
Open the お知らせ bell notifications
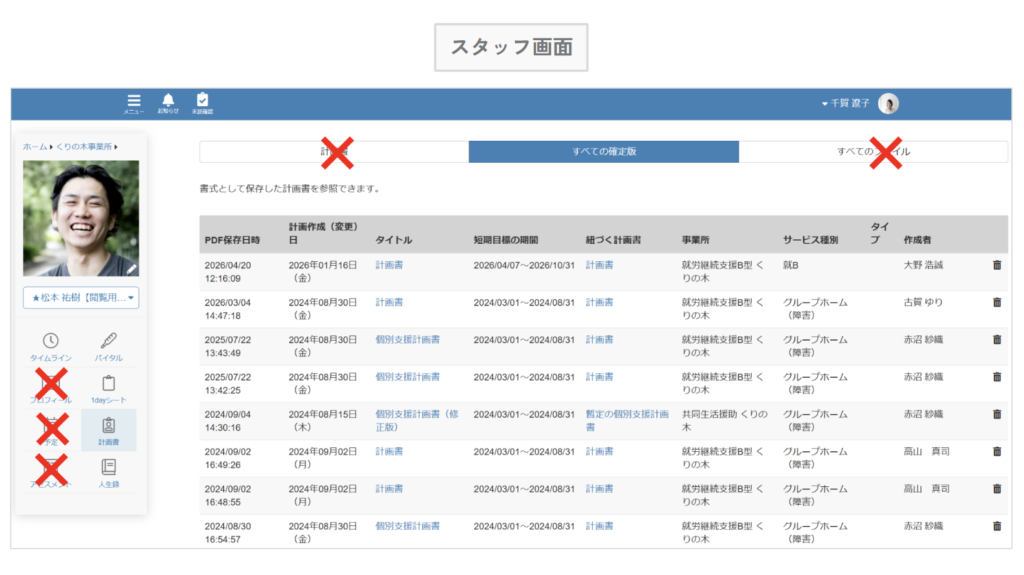click(168, 103)
